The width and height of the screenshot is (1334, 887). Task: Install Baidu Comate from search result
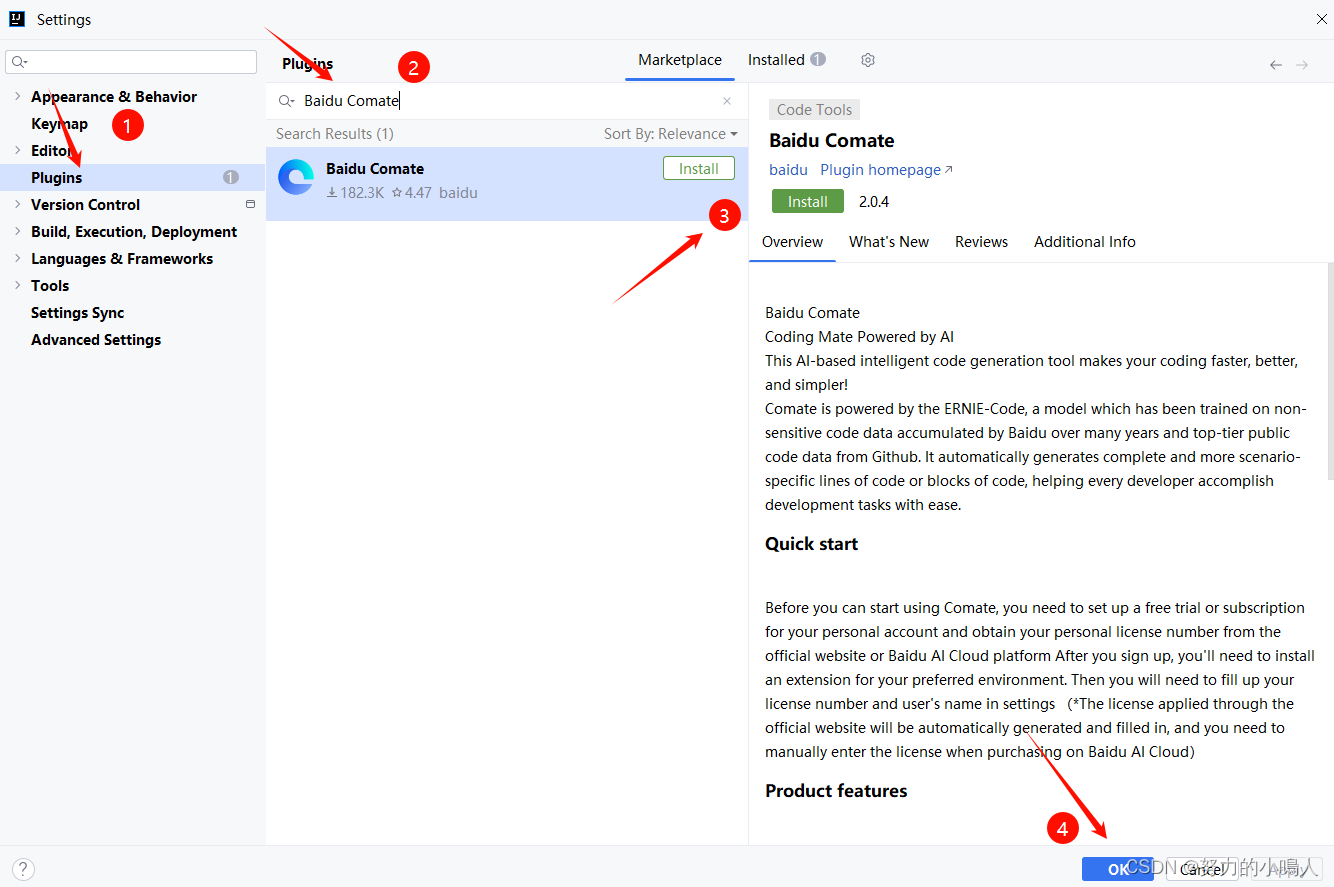(x=699, y=169)
